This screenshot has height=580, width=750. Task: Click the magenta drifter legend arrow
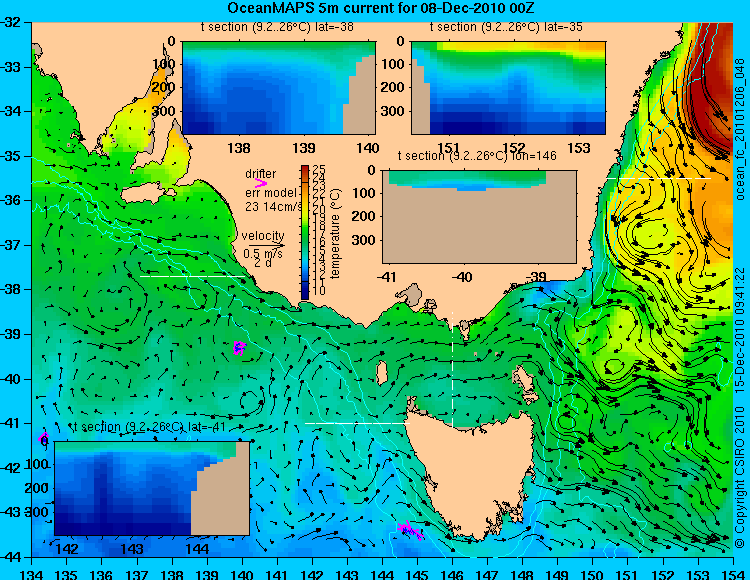[261, 183]
